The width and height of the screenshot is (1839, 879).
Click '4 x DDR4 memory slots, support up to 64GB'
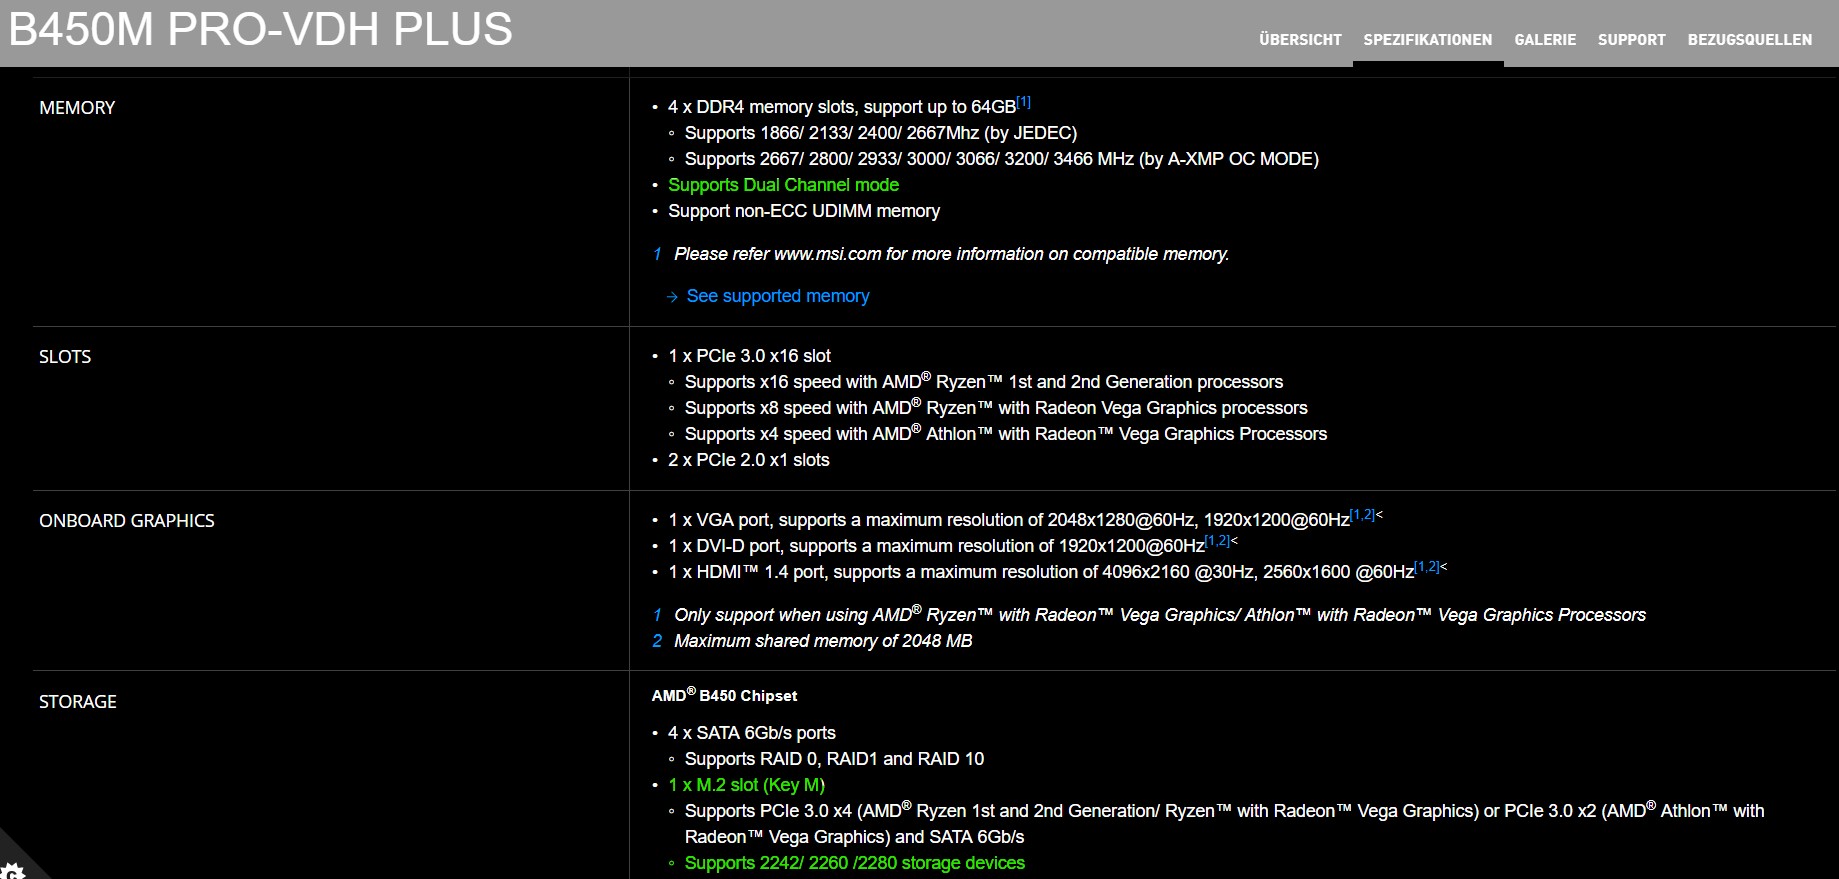click(842, 107)
